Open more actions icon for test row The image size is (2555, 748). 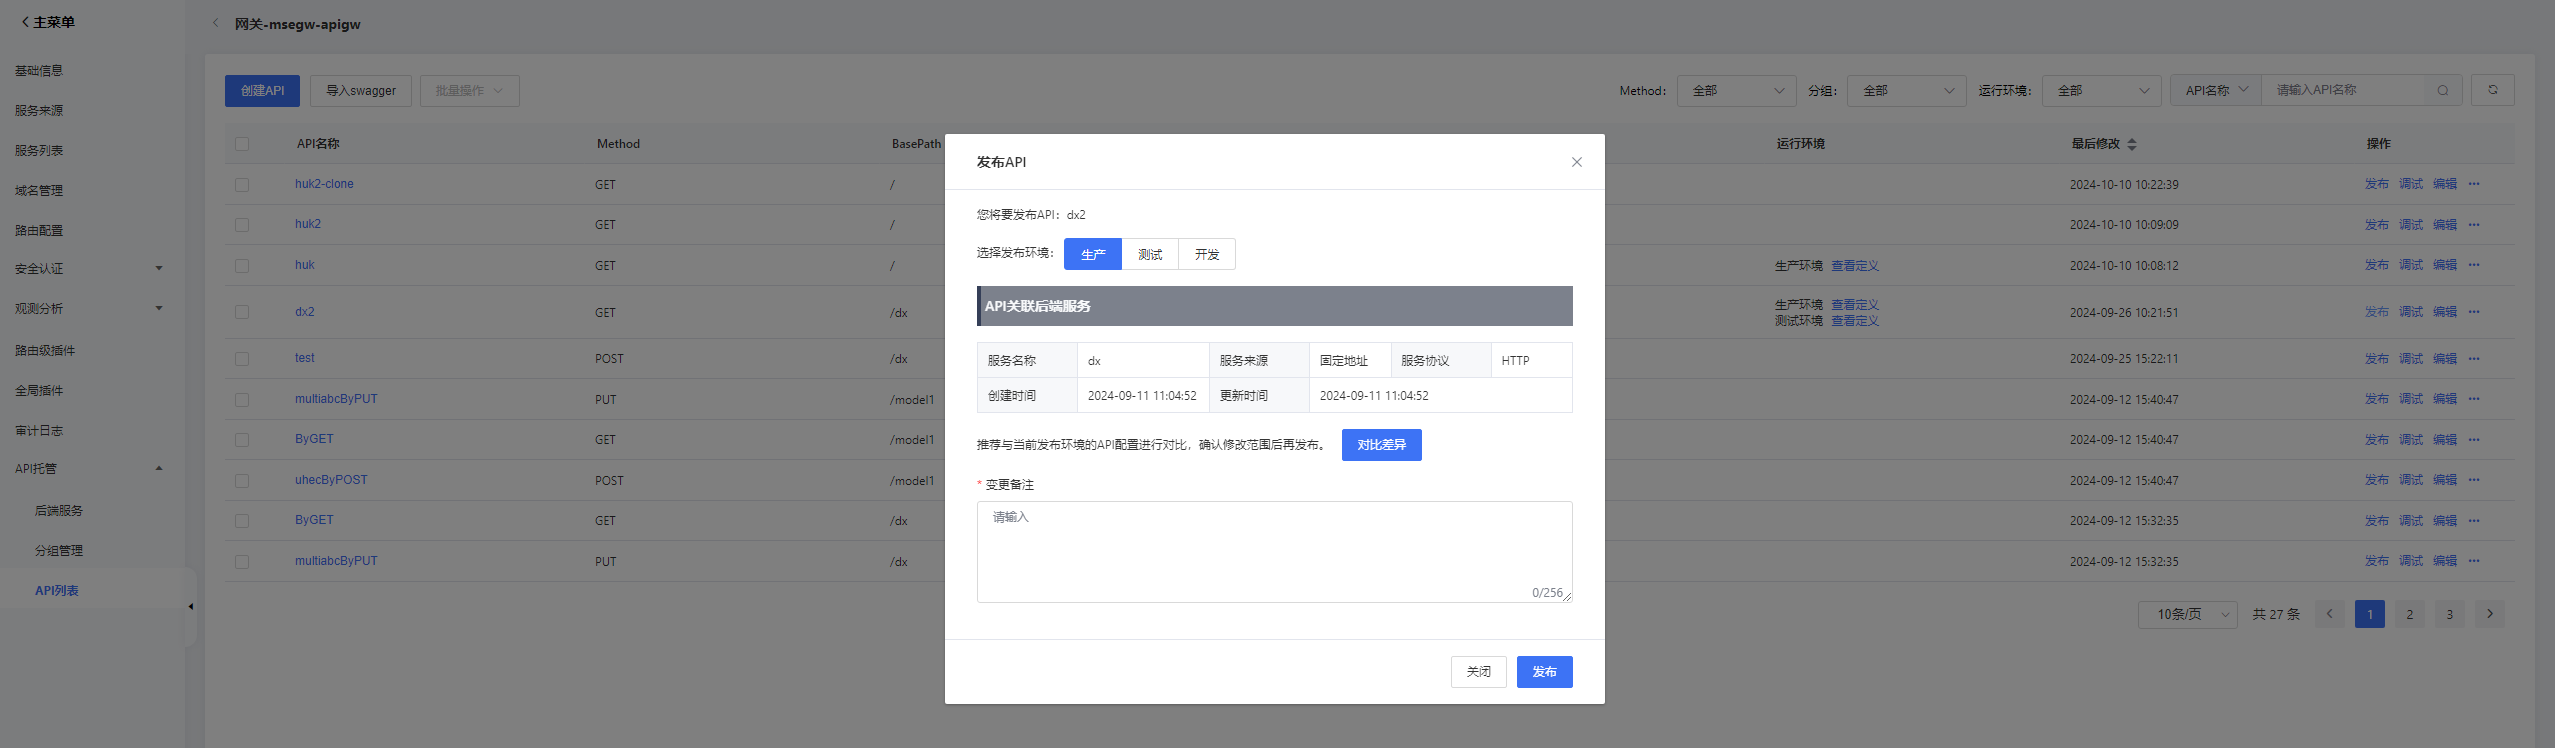(2474, 358)
